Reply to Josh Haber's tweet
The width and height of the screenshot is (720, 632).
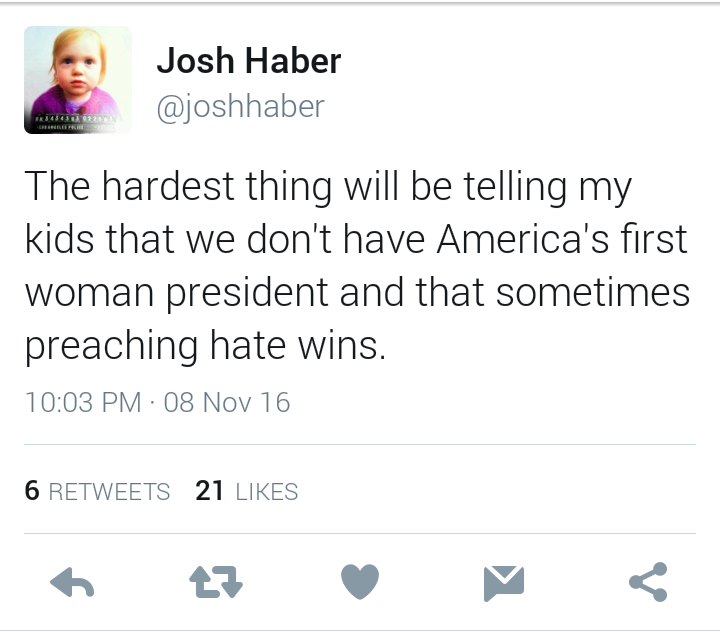pyautogui.click(x=71, y=583)
